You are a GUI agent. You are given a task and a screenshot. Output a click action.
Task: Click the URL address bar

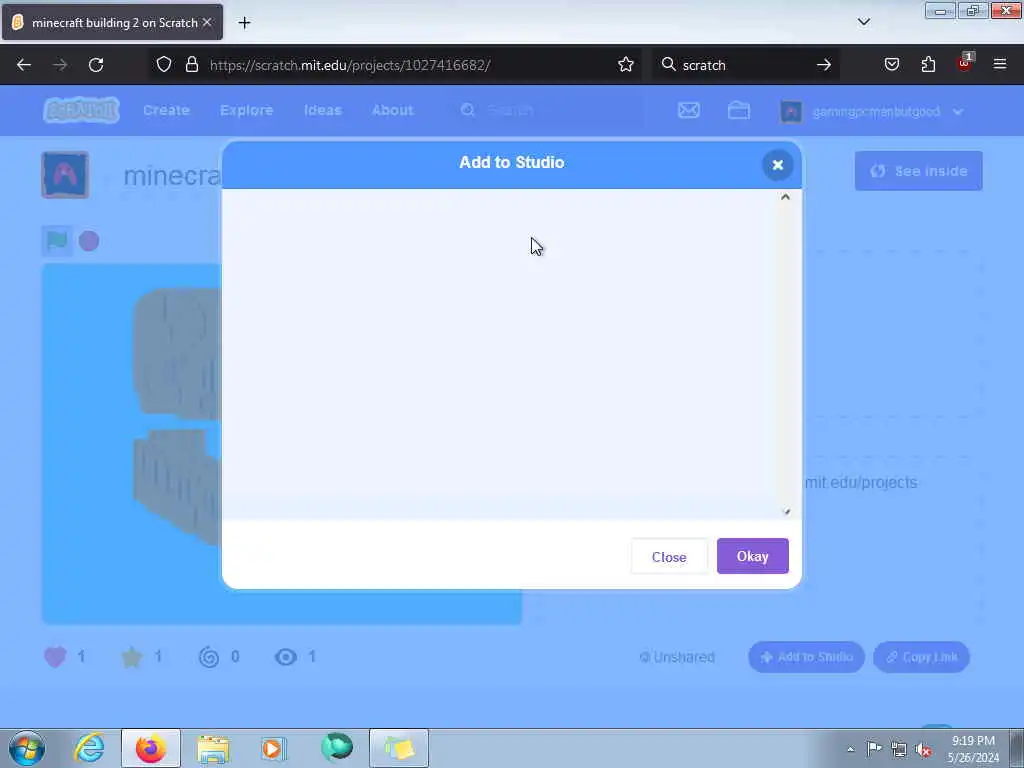(395, 65)
